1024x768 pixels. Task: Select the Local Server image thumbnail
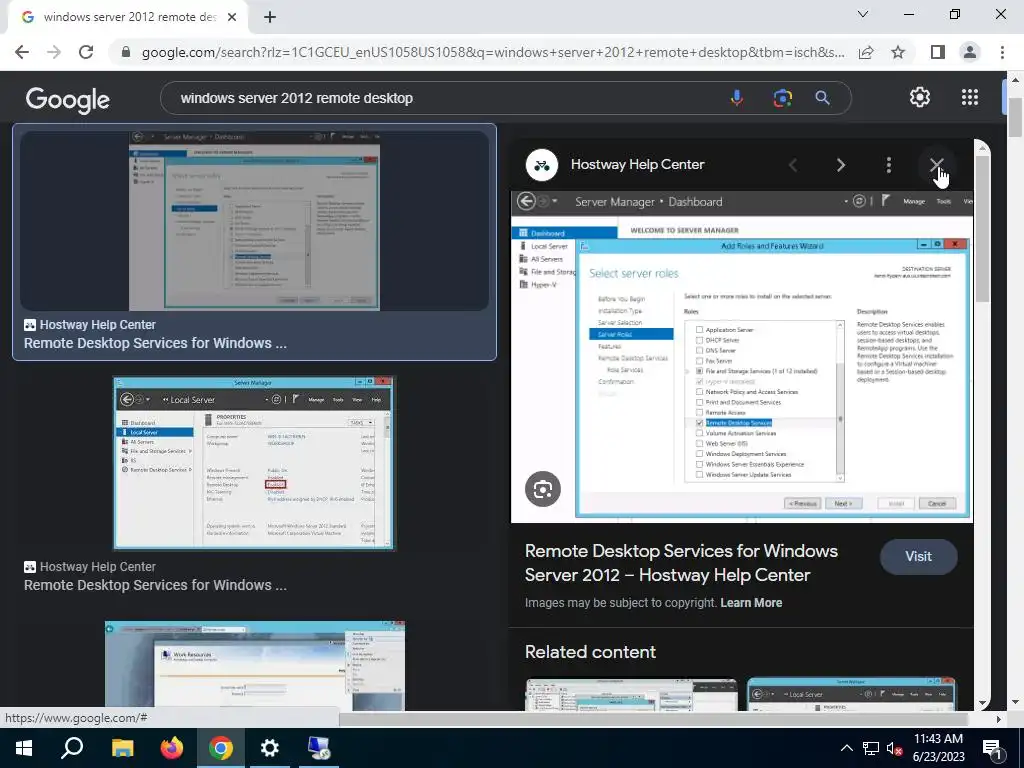click(x=254, y=464)
